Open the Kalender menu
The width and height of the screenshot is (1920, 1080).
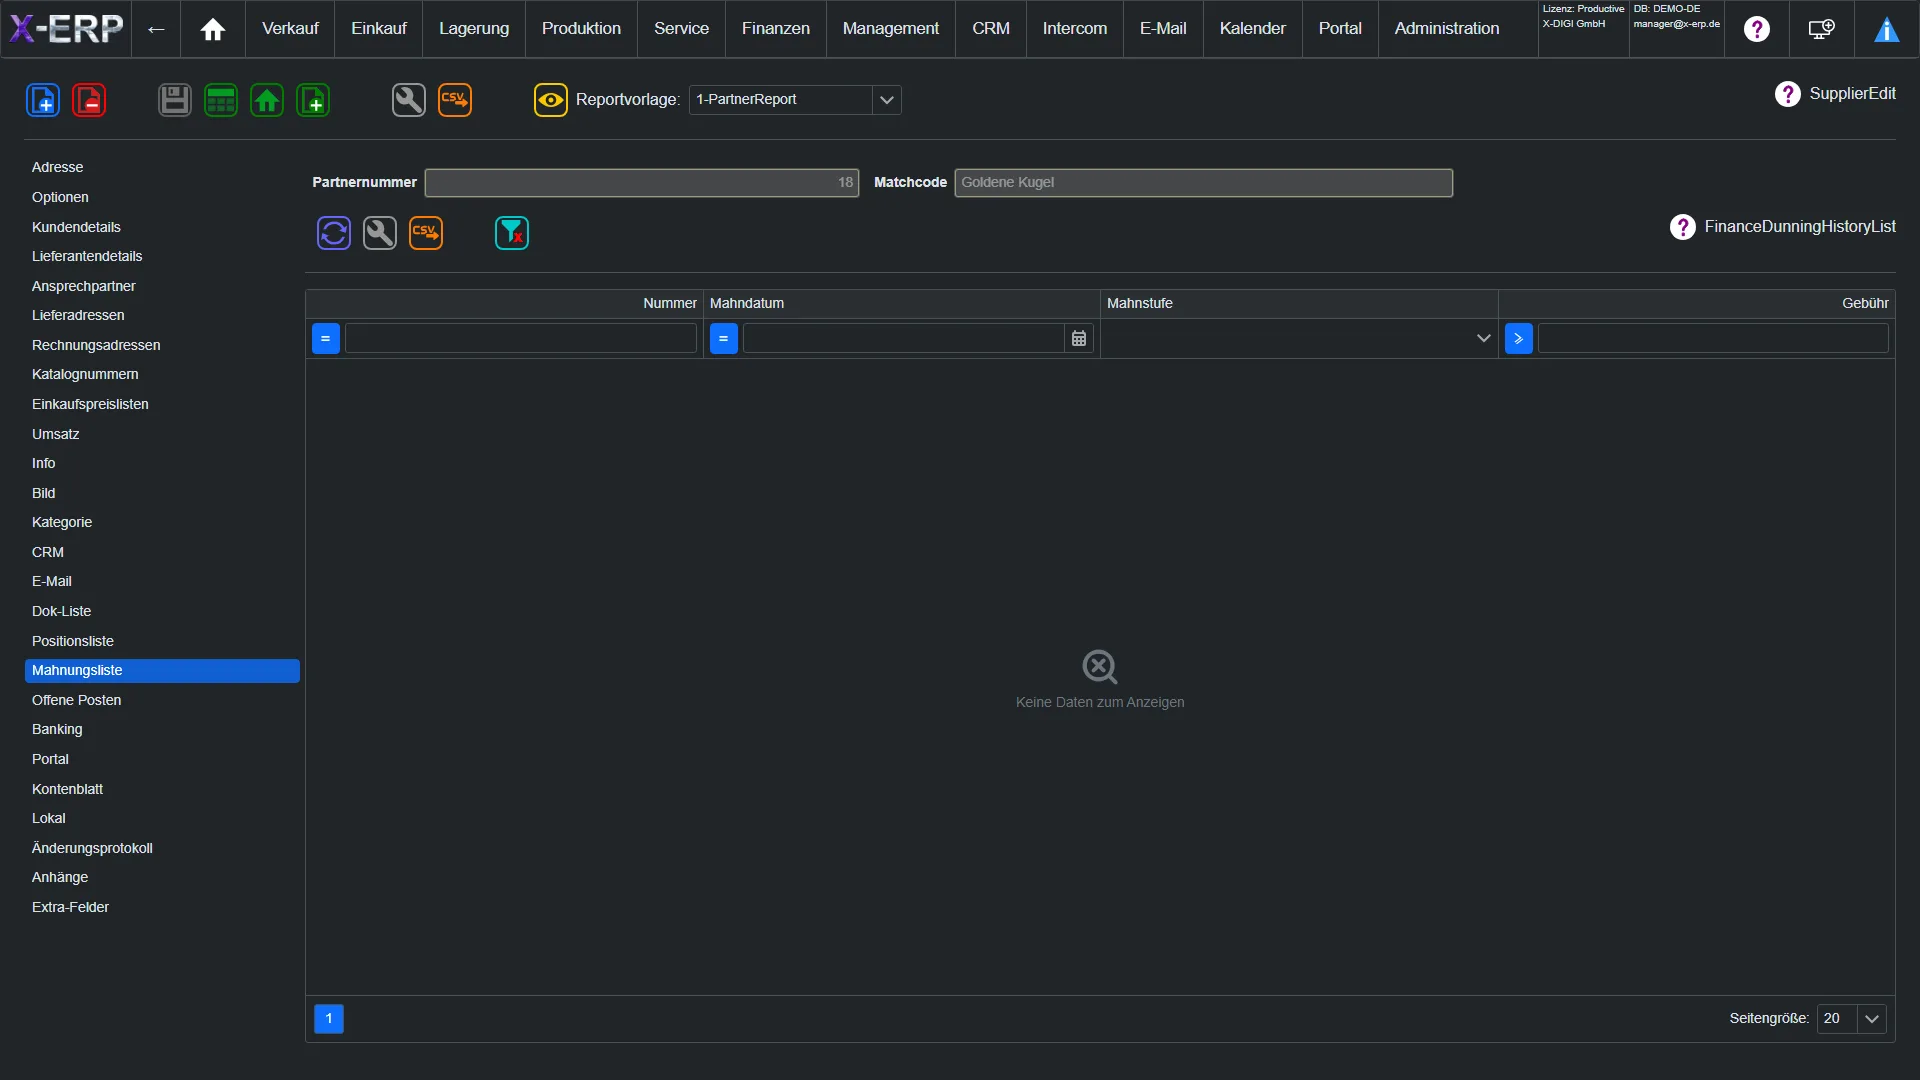click(x=1253, y=29)
